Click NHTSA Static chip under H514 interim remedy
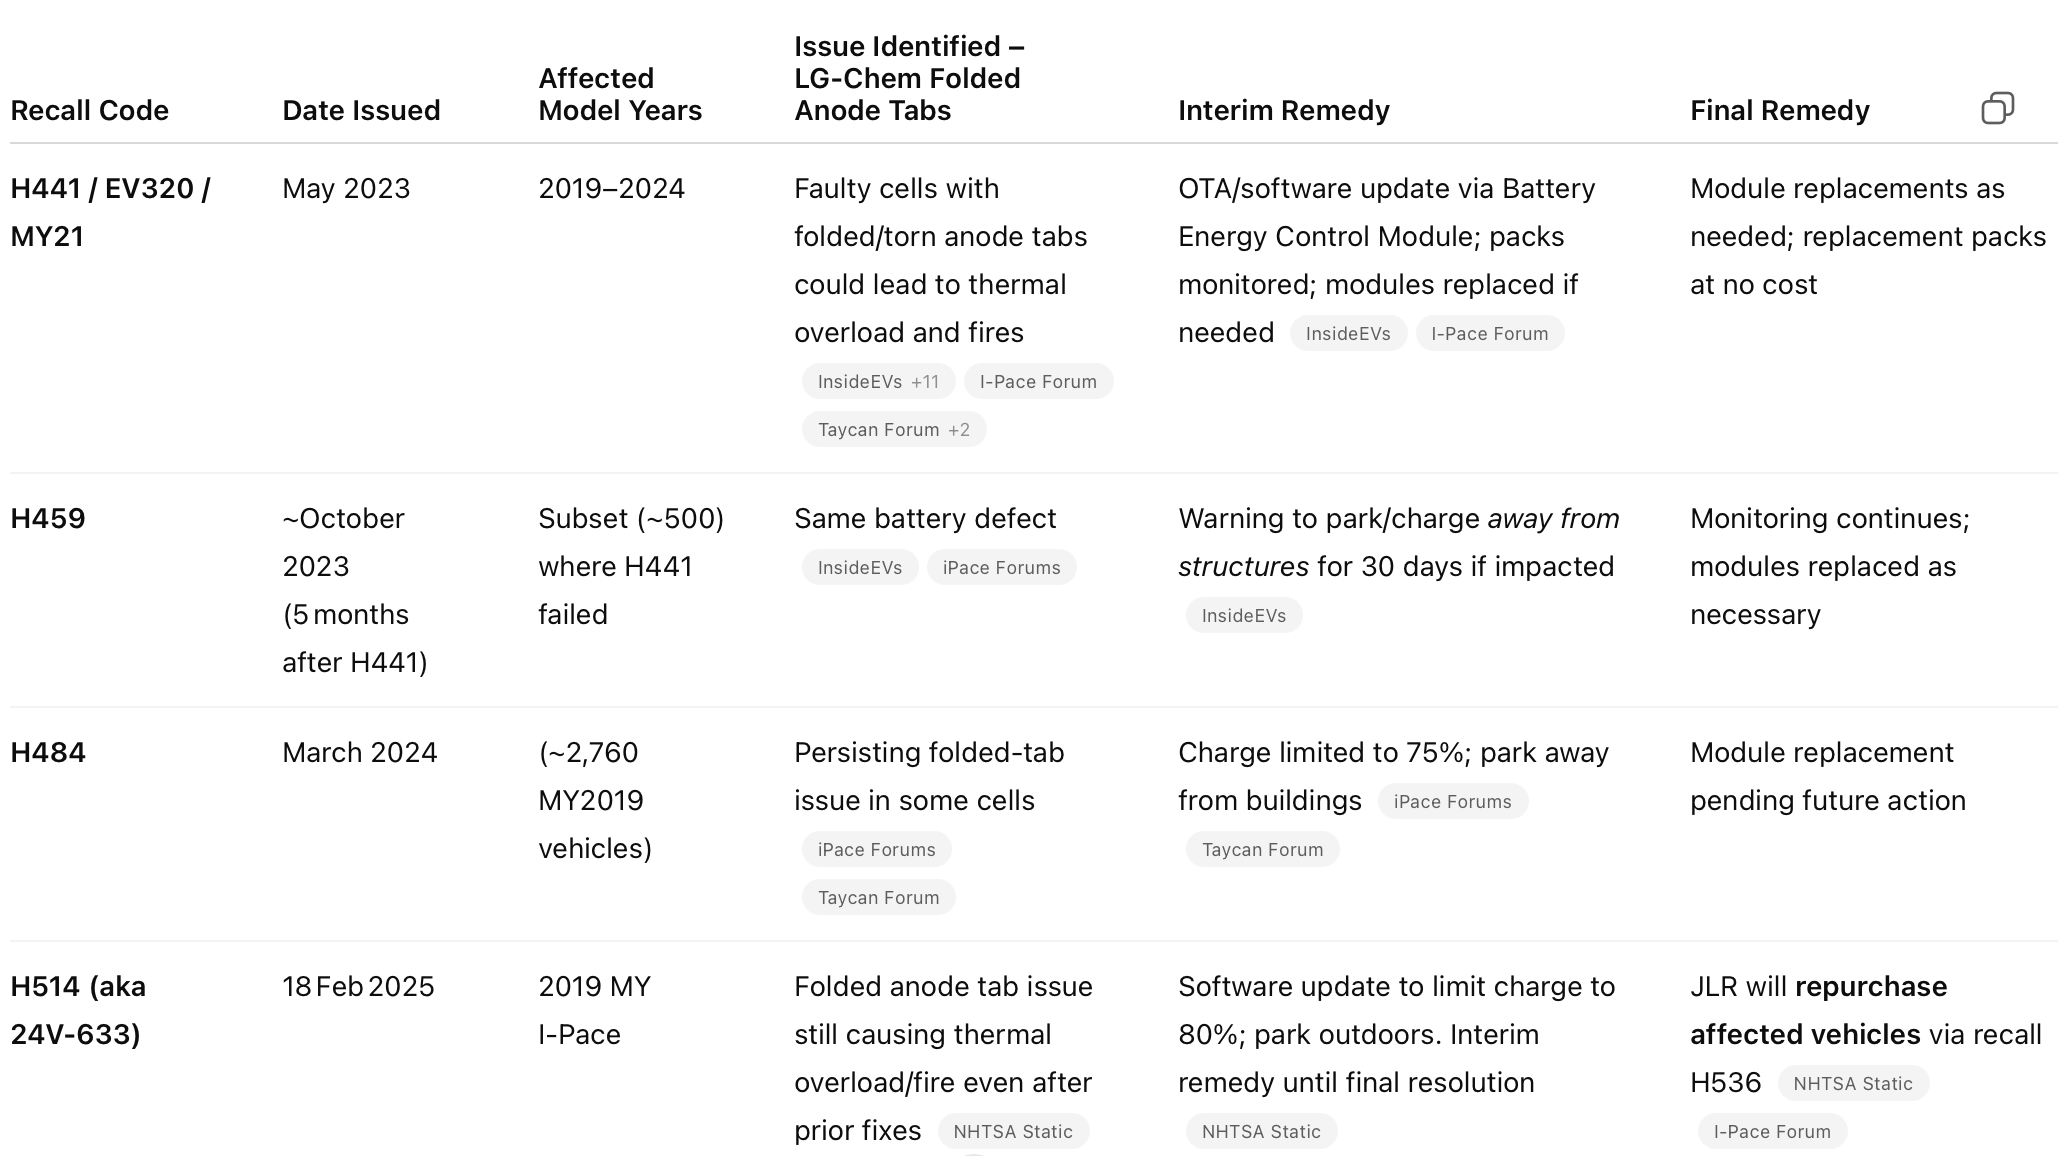This screenshot has width=2068, height=1156. coord(1260,1132)
